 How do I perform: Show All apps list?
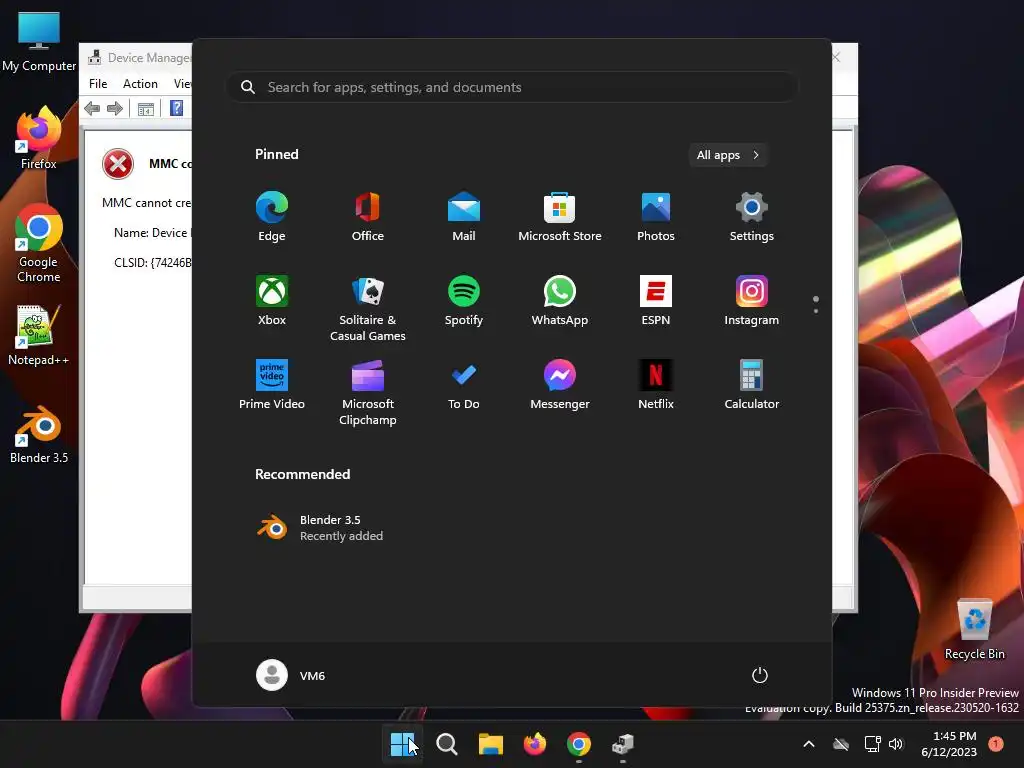point(728,155)
